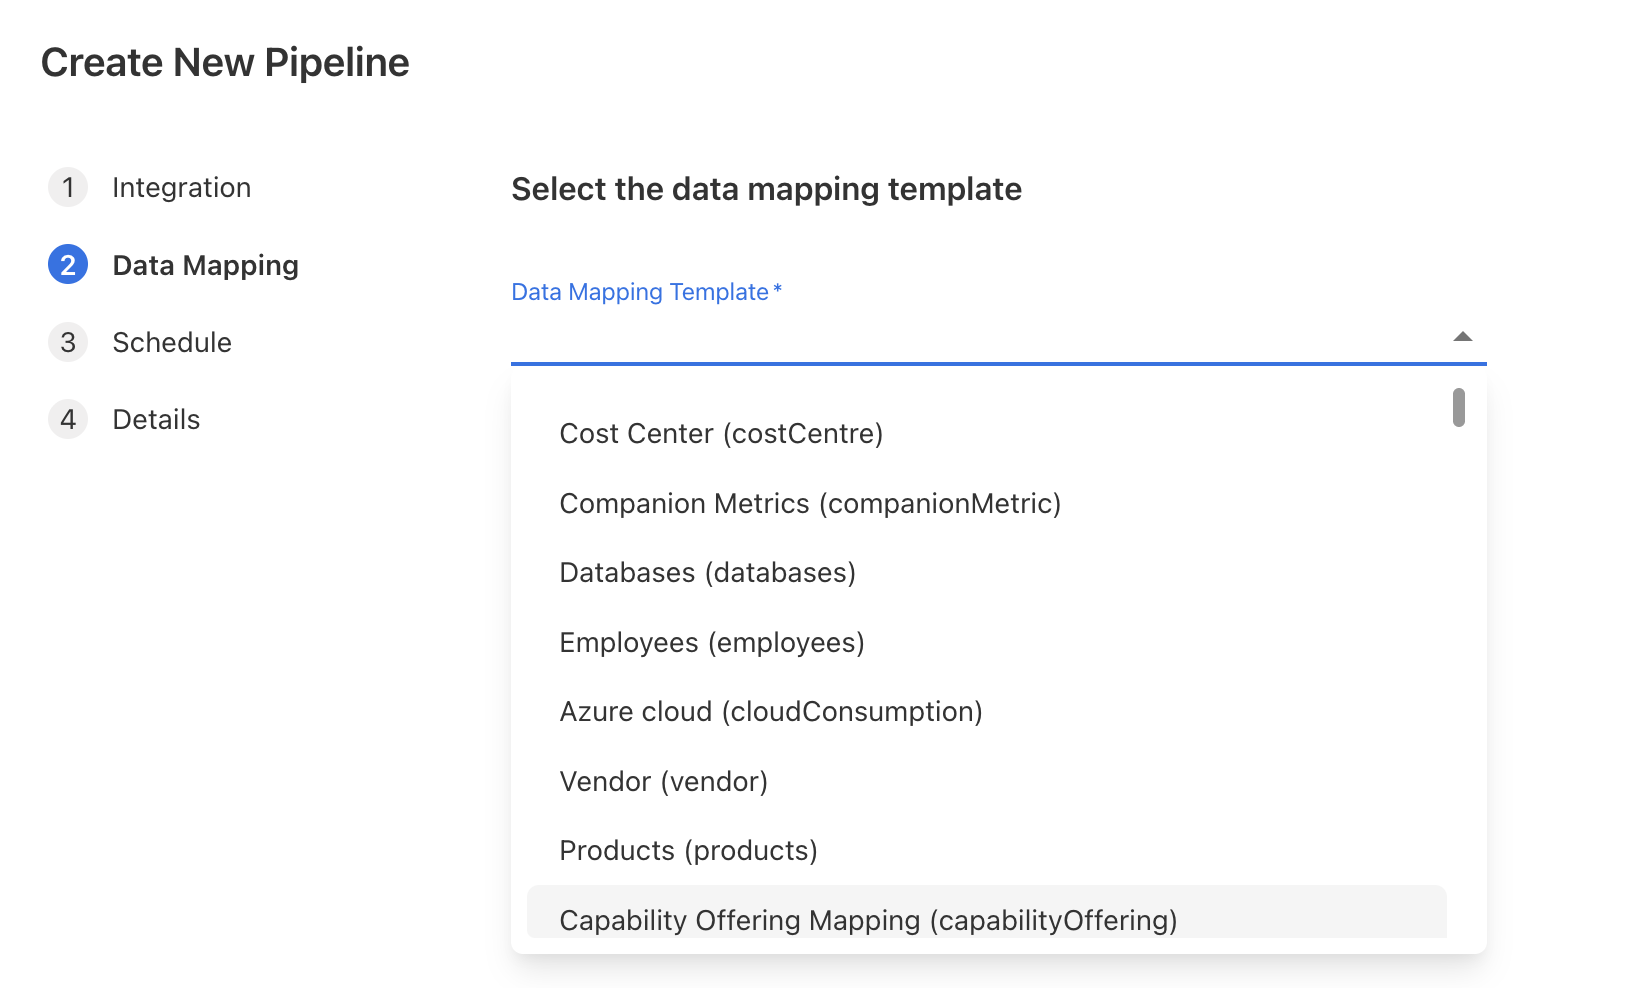
Task: Select the Employees template
Action: coord(712,642)
